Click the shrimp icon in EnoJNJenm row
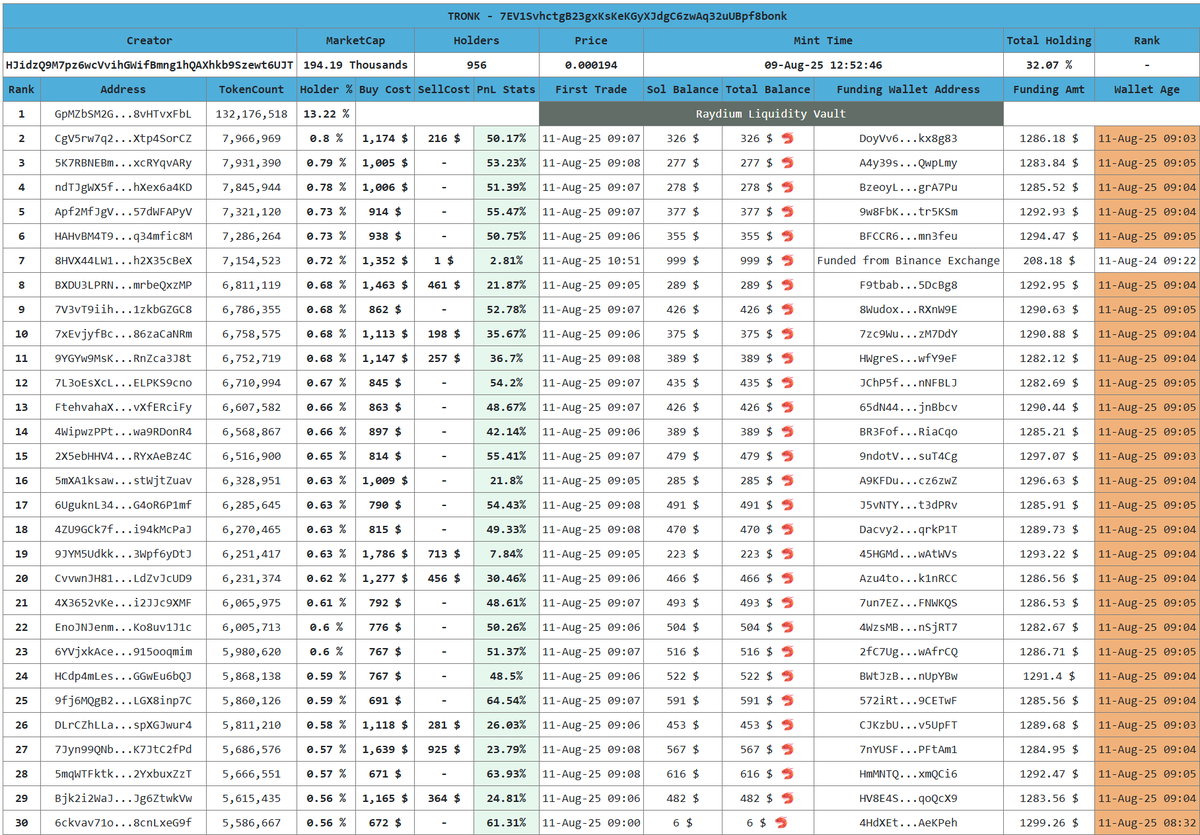The width and height of the screenshot is (1200, 835). (x=787, y=627)
